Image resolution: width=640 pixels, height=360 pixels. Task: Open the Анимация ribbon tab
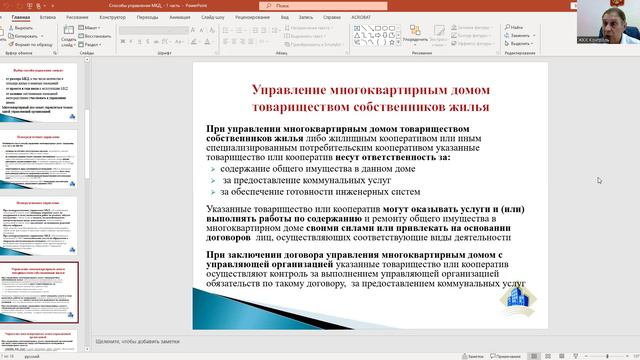[180, 17]
